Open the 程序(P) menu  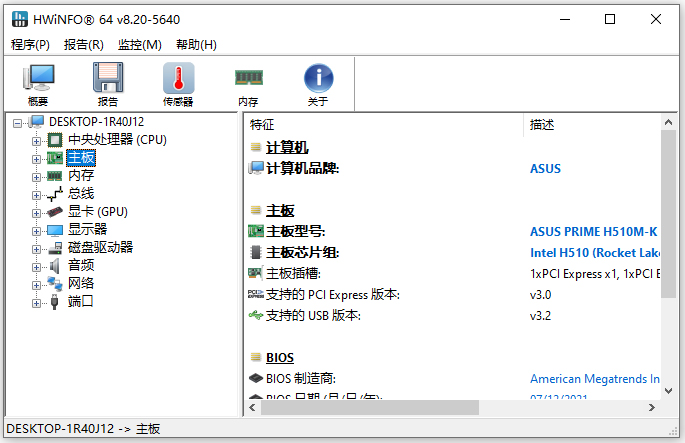(30, 44)
